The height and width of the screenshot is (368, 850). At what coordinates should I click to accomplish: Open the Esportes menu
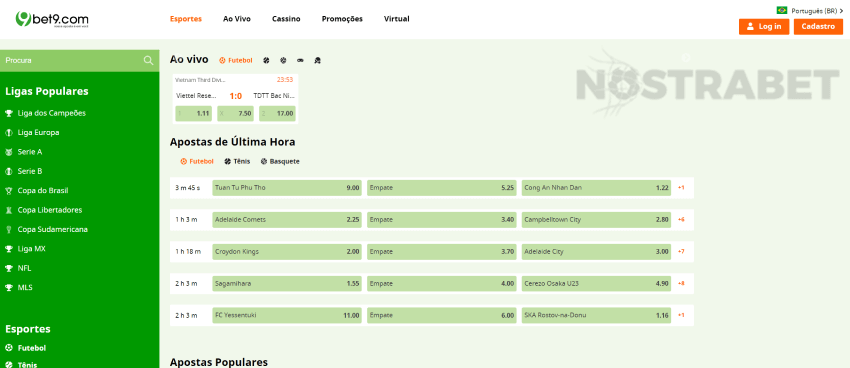pos(186,19)
